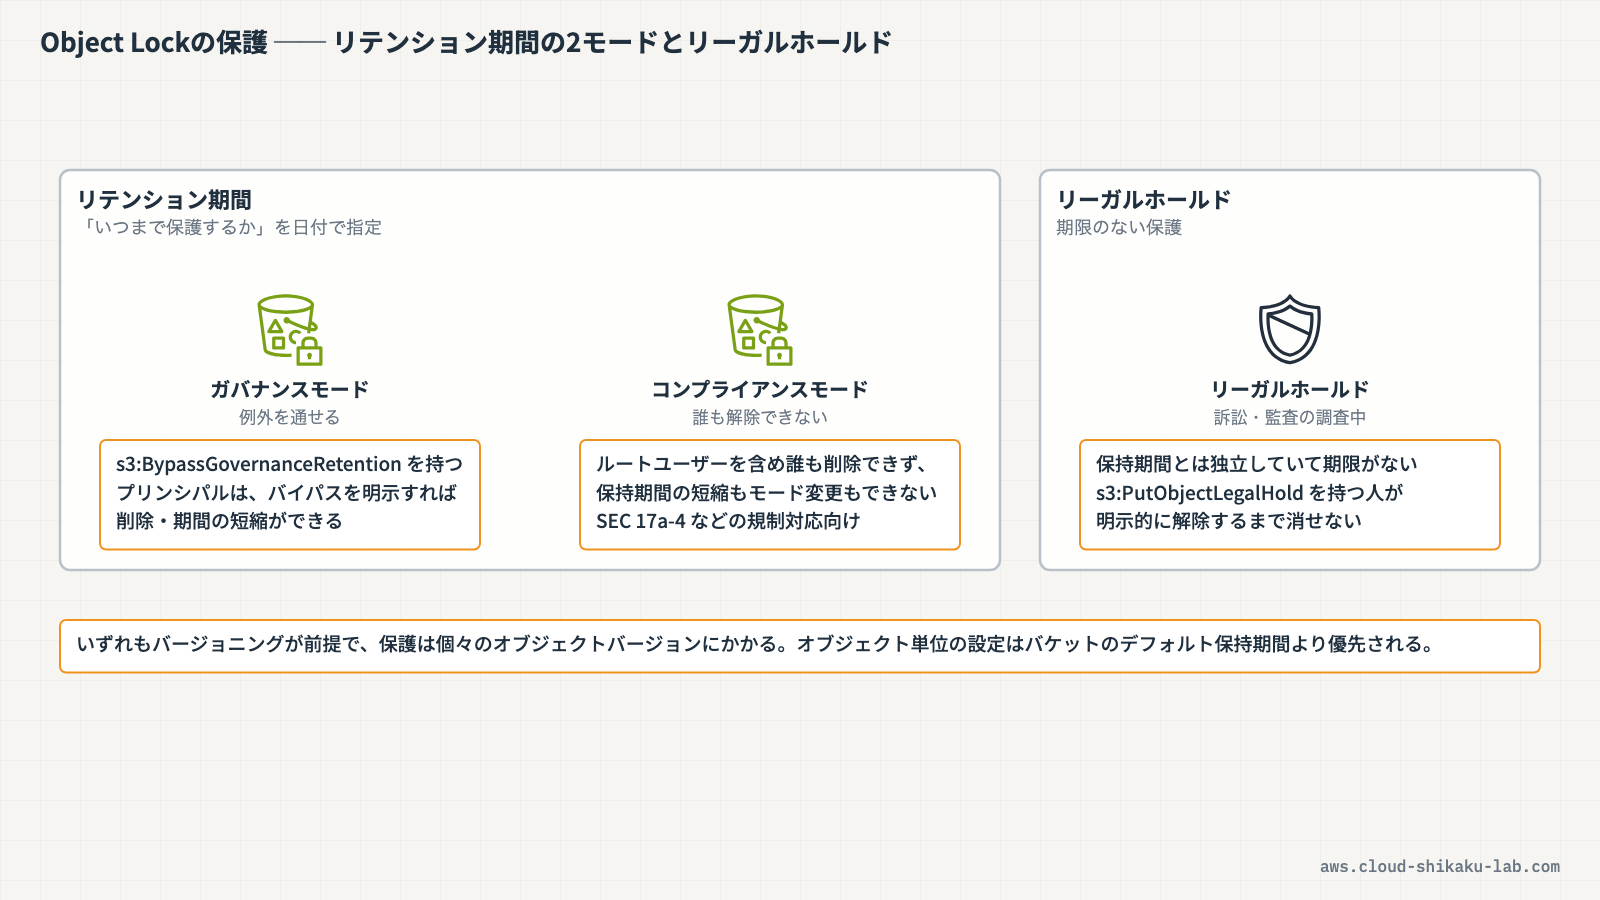Click the '誰も解除できない' caption
Image resolution: width=1600 pixels, height=900 pixels.
pyautogui.click(x=760, y=417)
